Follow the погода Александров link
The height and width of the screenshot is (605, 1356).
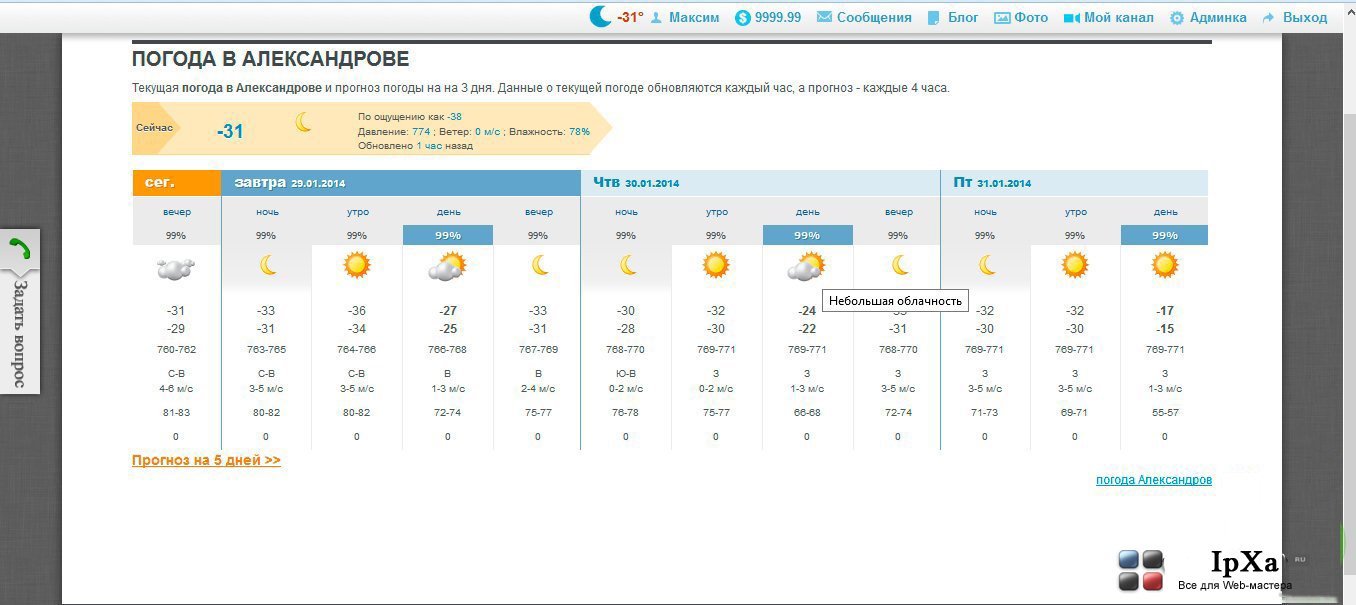(1154, 480)
